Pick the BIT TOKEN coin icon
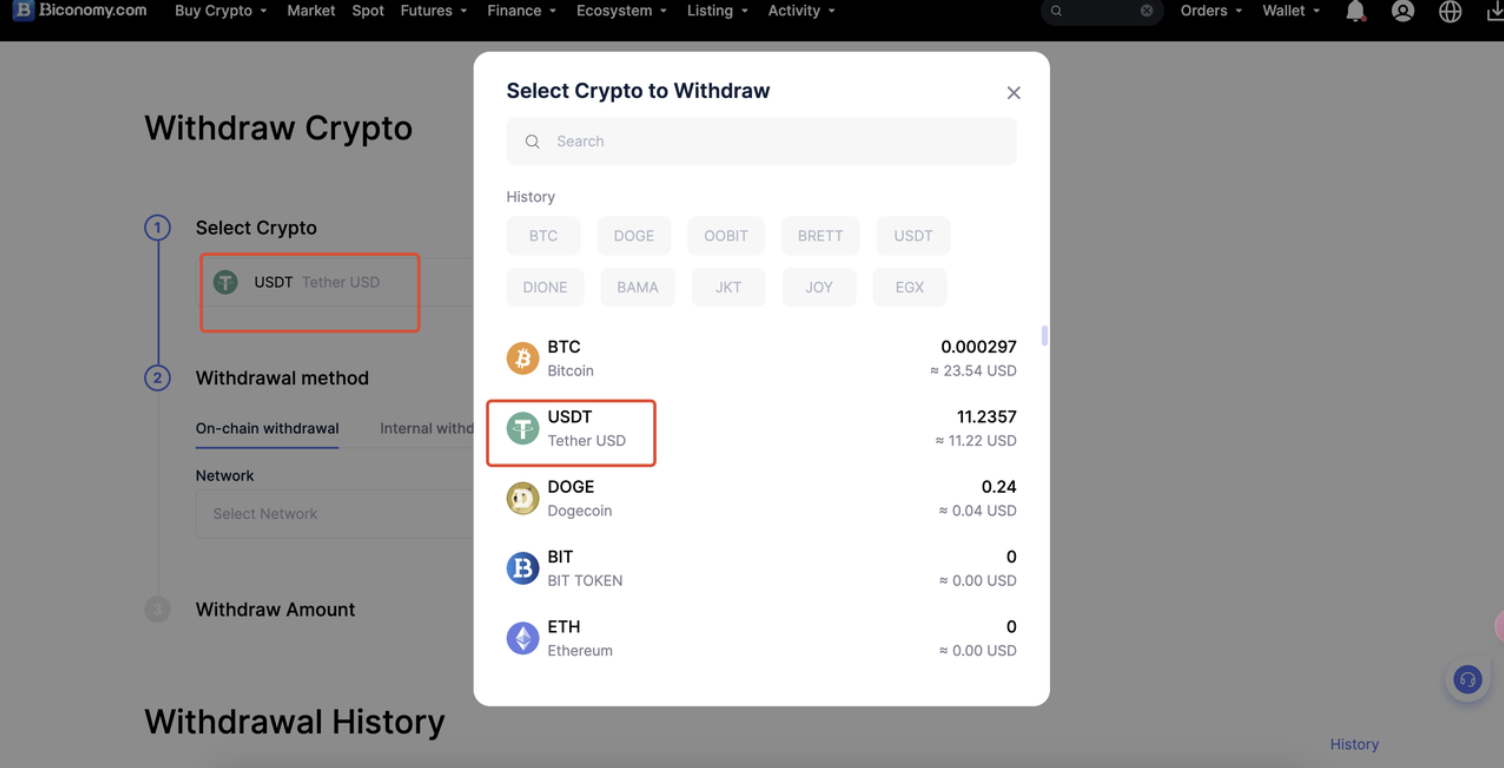Screen dimensions: 1504x768 click(x=522, y=568)
